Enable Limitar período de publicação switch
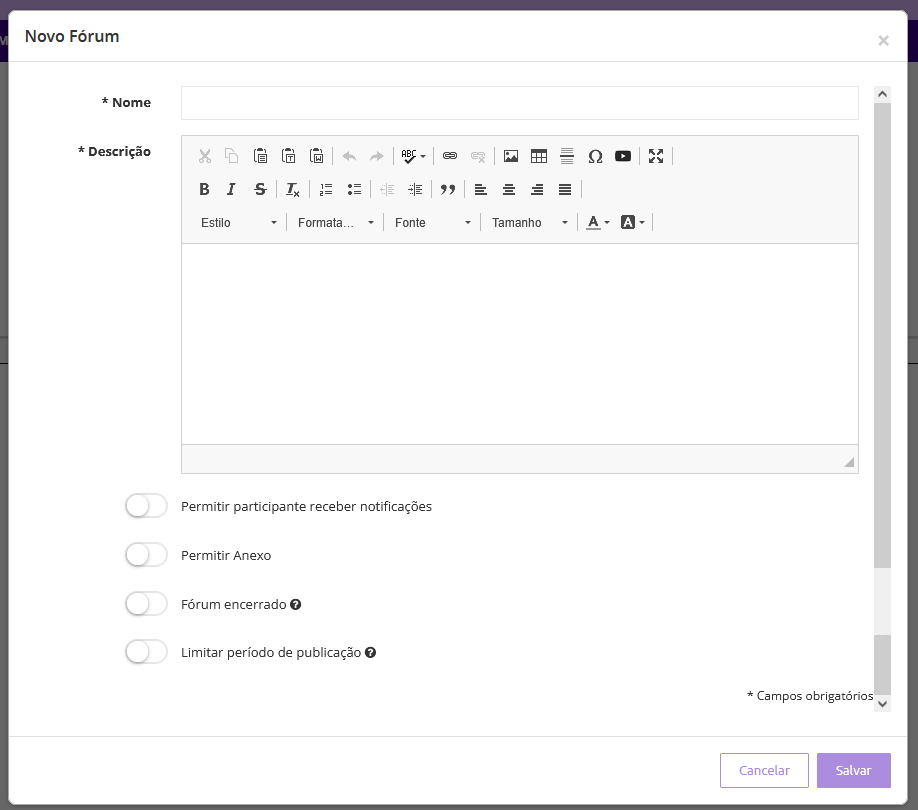918x810 pixels. tap(146, 652)
